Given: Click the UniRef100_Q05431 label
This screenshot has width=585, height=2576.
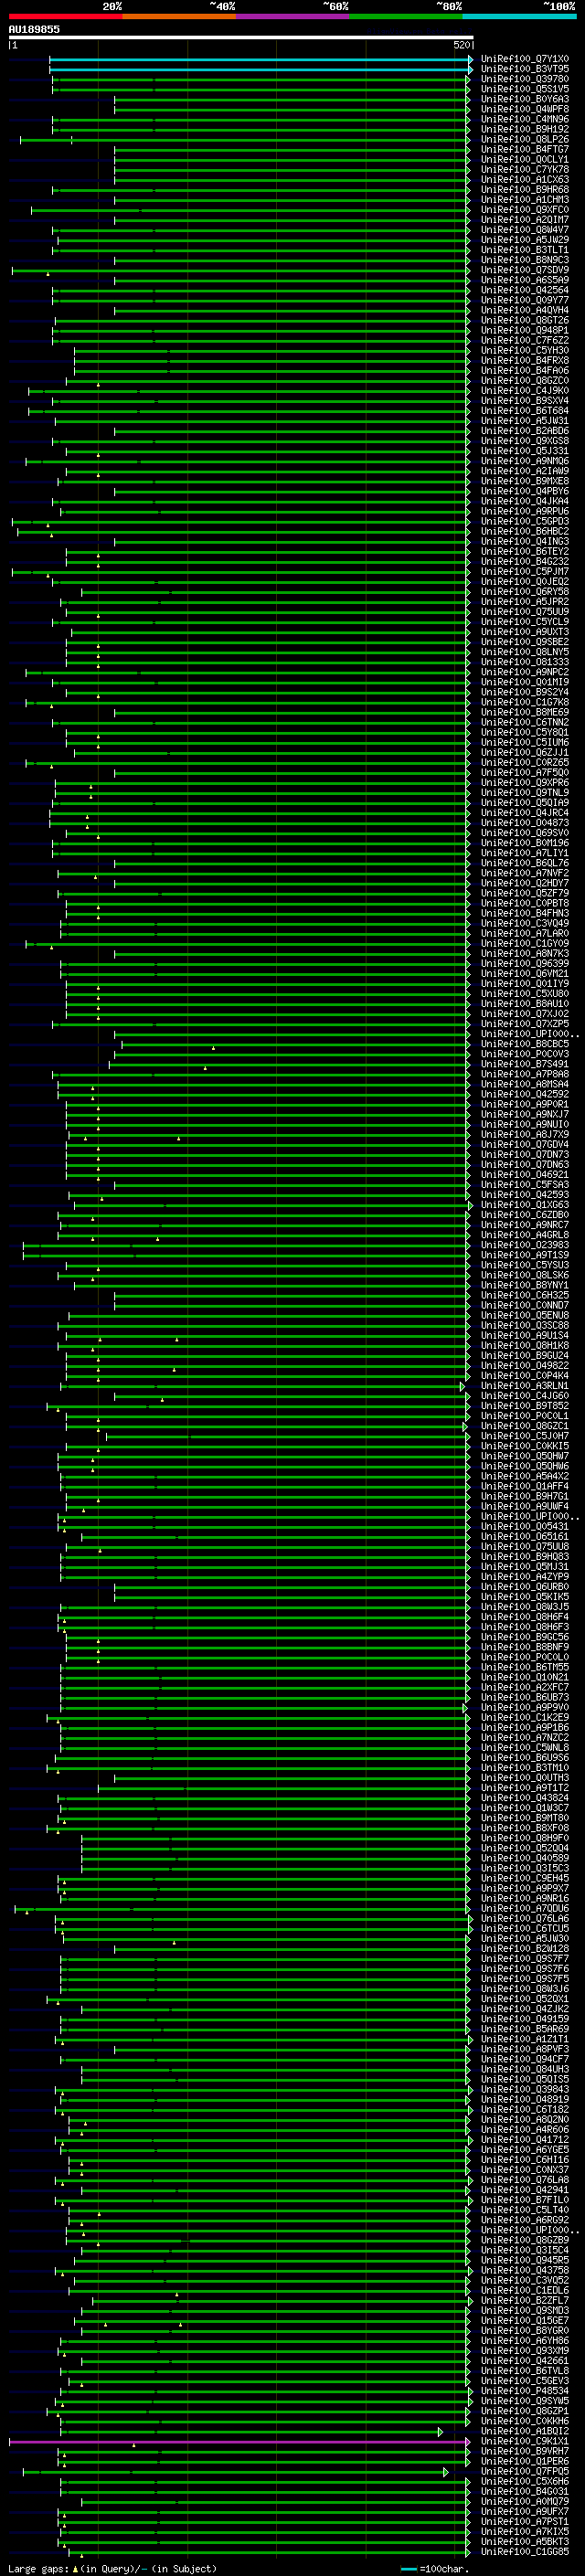Looking at the screenshot, I should click(x=525, y=1526).
